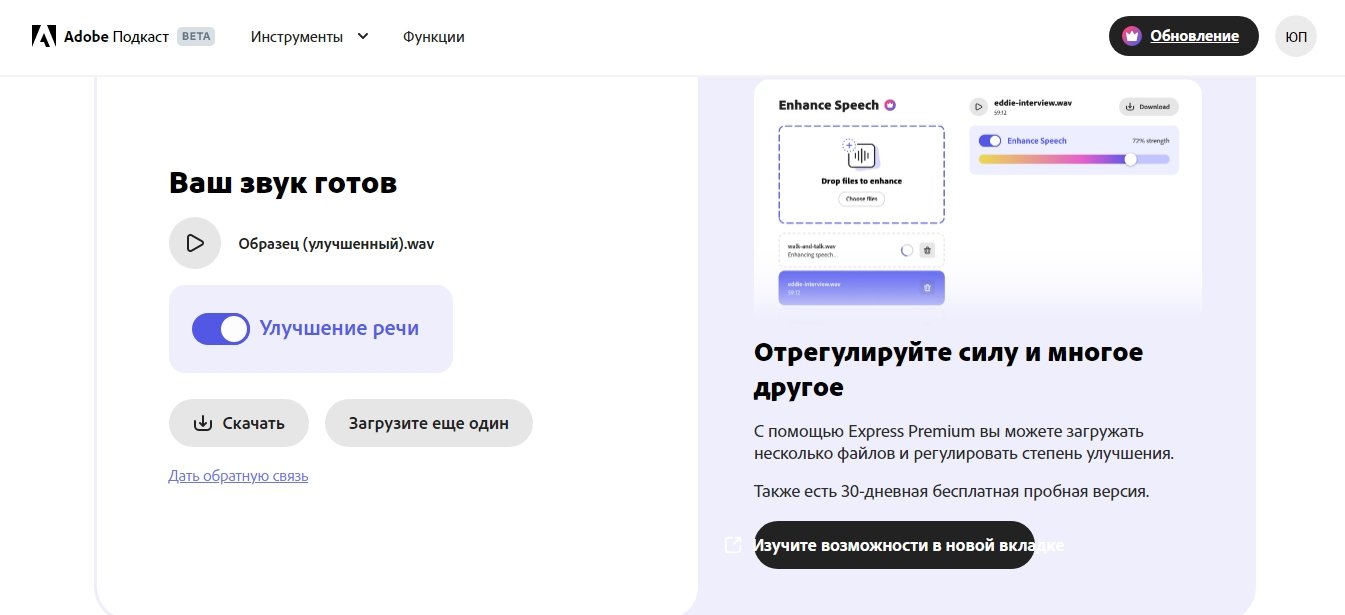
Task: Click the play icon beside eddie-interview.wav title
Action: [x=978, y=106]
